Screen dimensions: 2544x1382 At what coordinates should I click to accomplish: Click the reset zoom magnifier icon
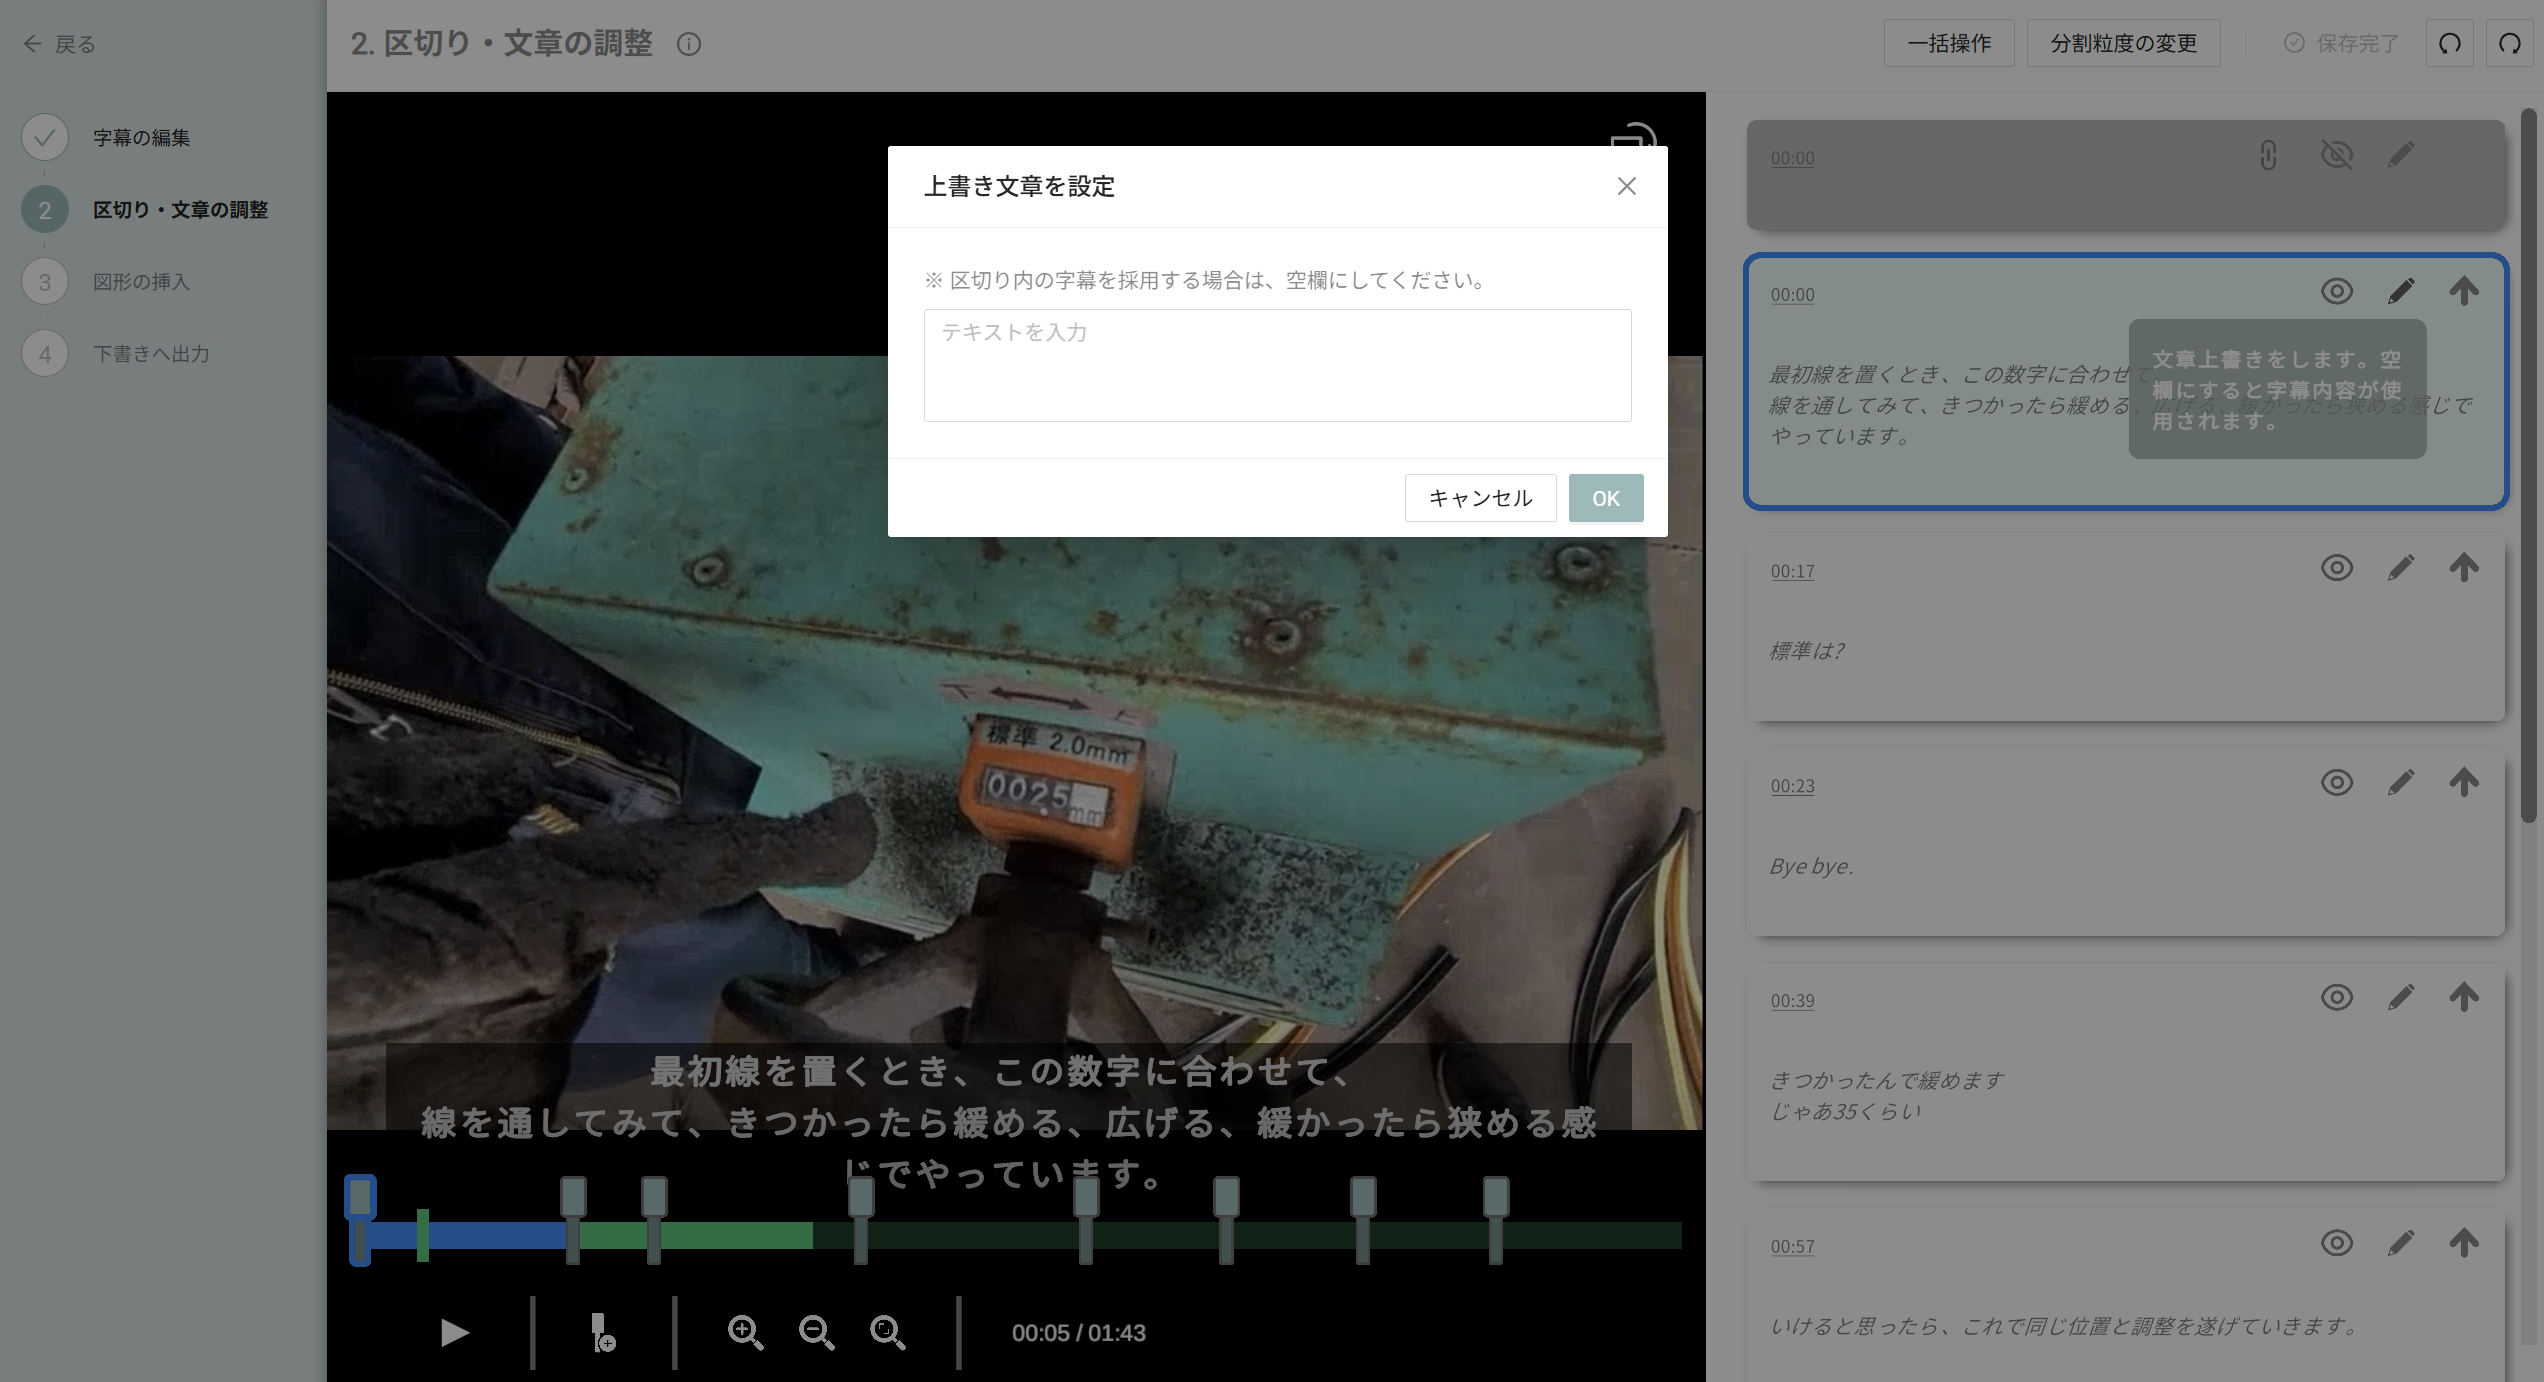[887, 1332]
